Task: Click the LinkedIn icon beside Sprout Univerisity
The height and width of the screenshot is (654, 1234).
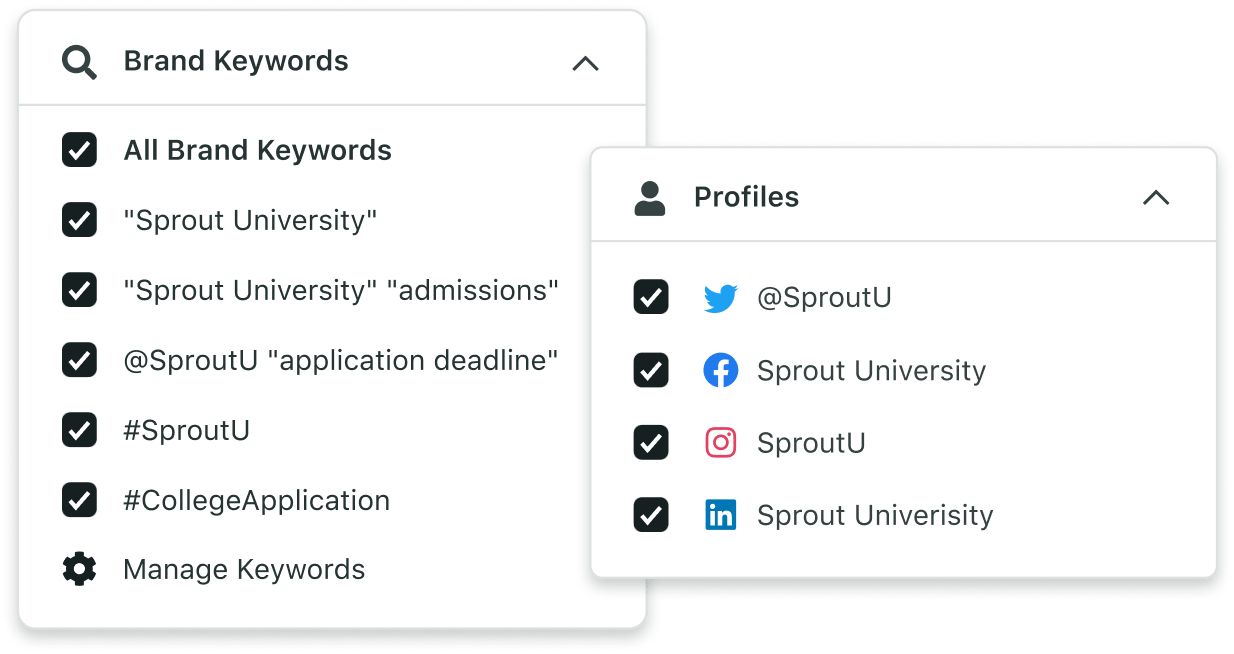Action: coord(720,515)
